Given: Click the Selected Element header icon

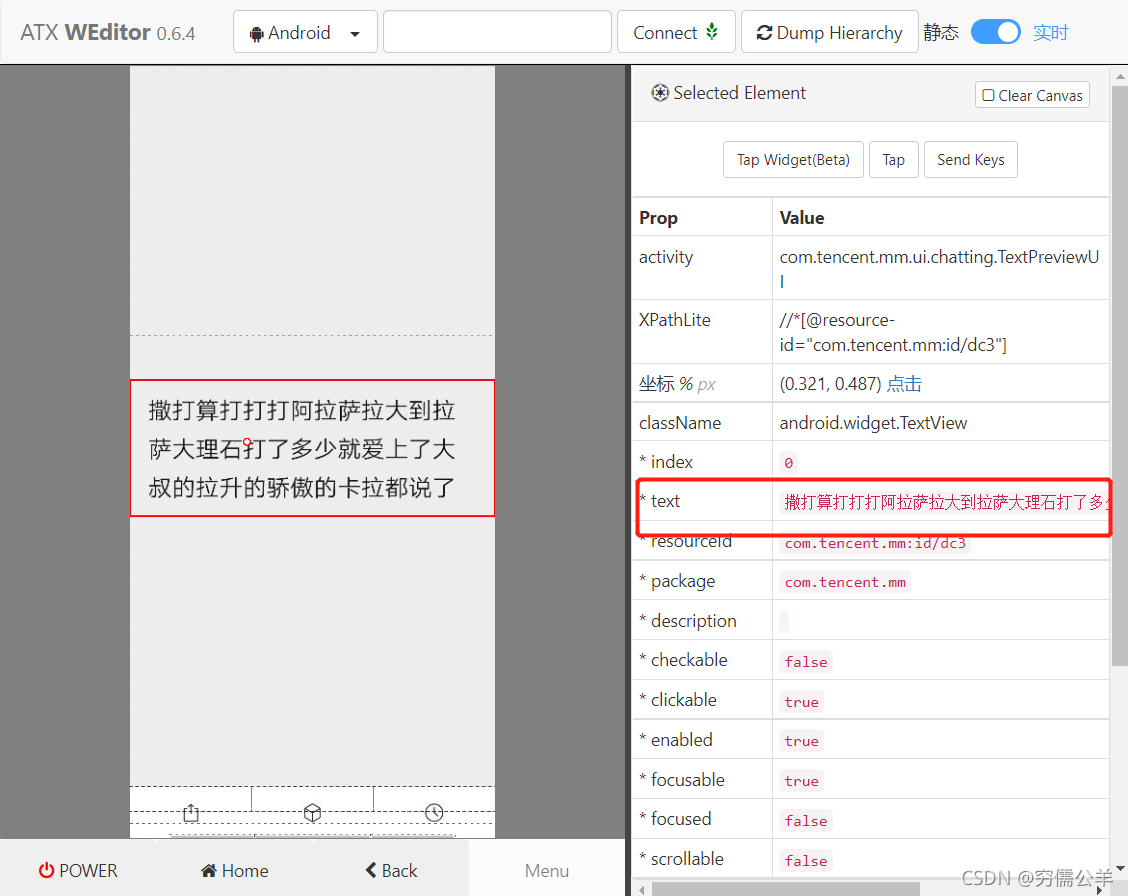Looking at the screenshot, I should (660, 93).
